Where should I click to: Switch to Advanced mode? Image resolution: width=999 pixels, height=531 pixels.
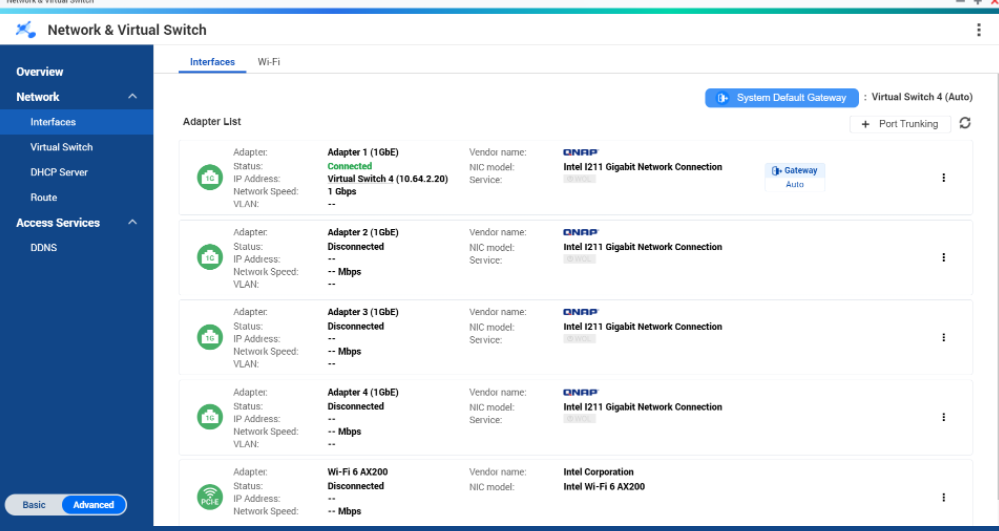coord(94,505)
